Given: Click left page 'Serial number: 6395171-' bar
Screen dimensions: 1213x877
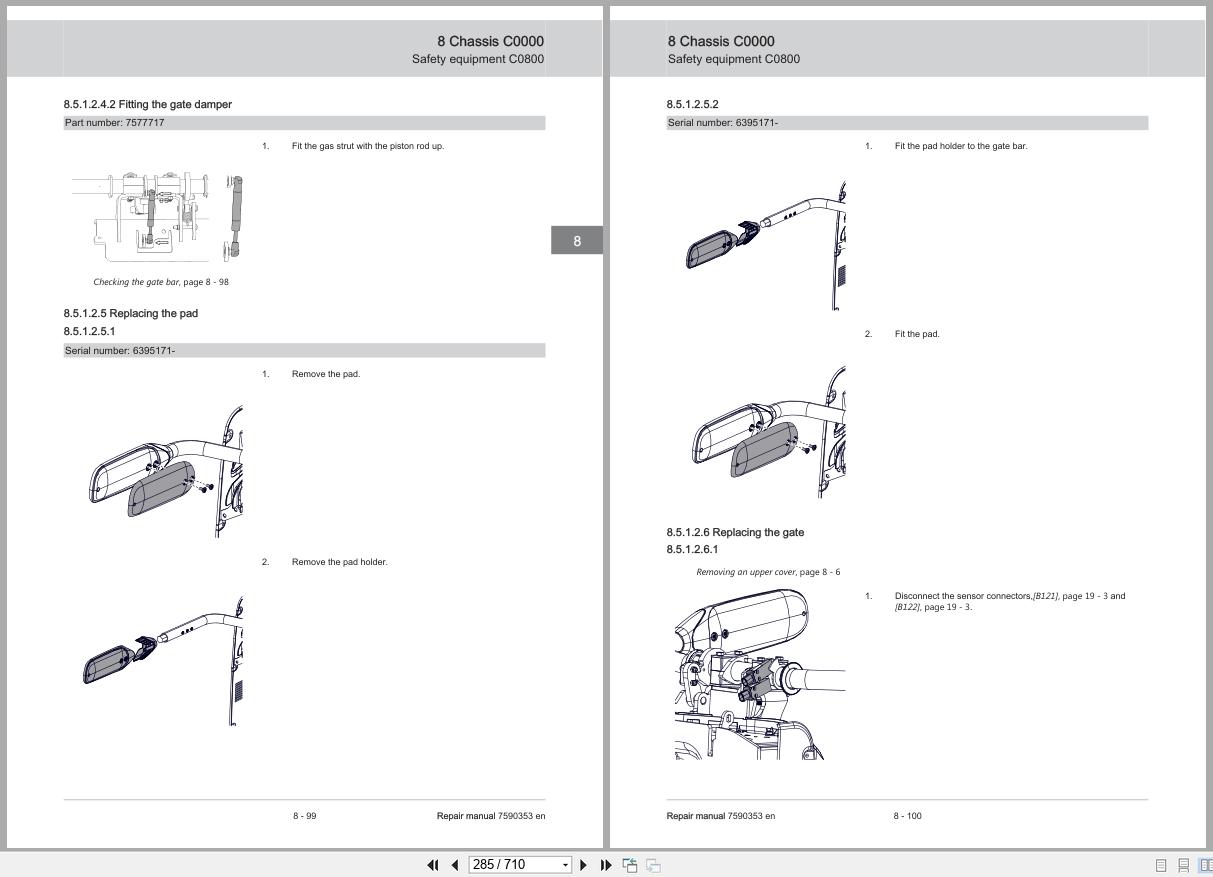Looking at the screenshot, I should [304, 351].
